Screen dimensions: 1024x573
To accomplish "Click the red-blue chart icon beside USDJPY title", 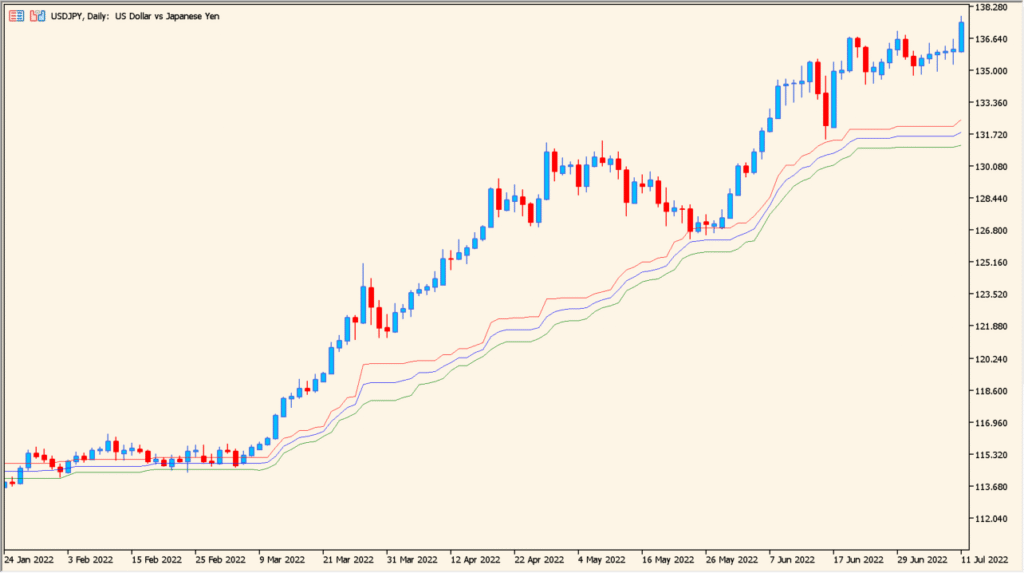I will click(37, 16).
